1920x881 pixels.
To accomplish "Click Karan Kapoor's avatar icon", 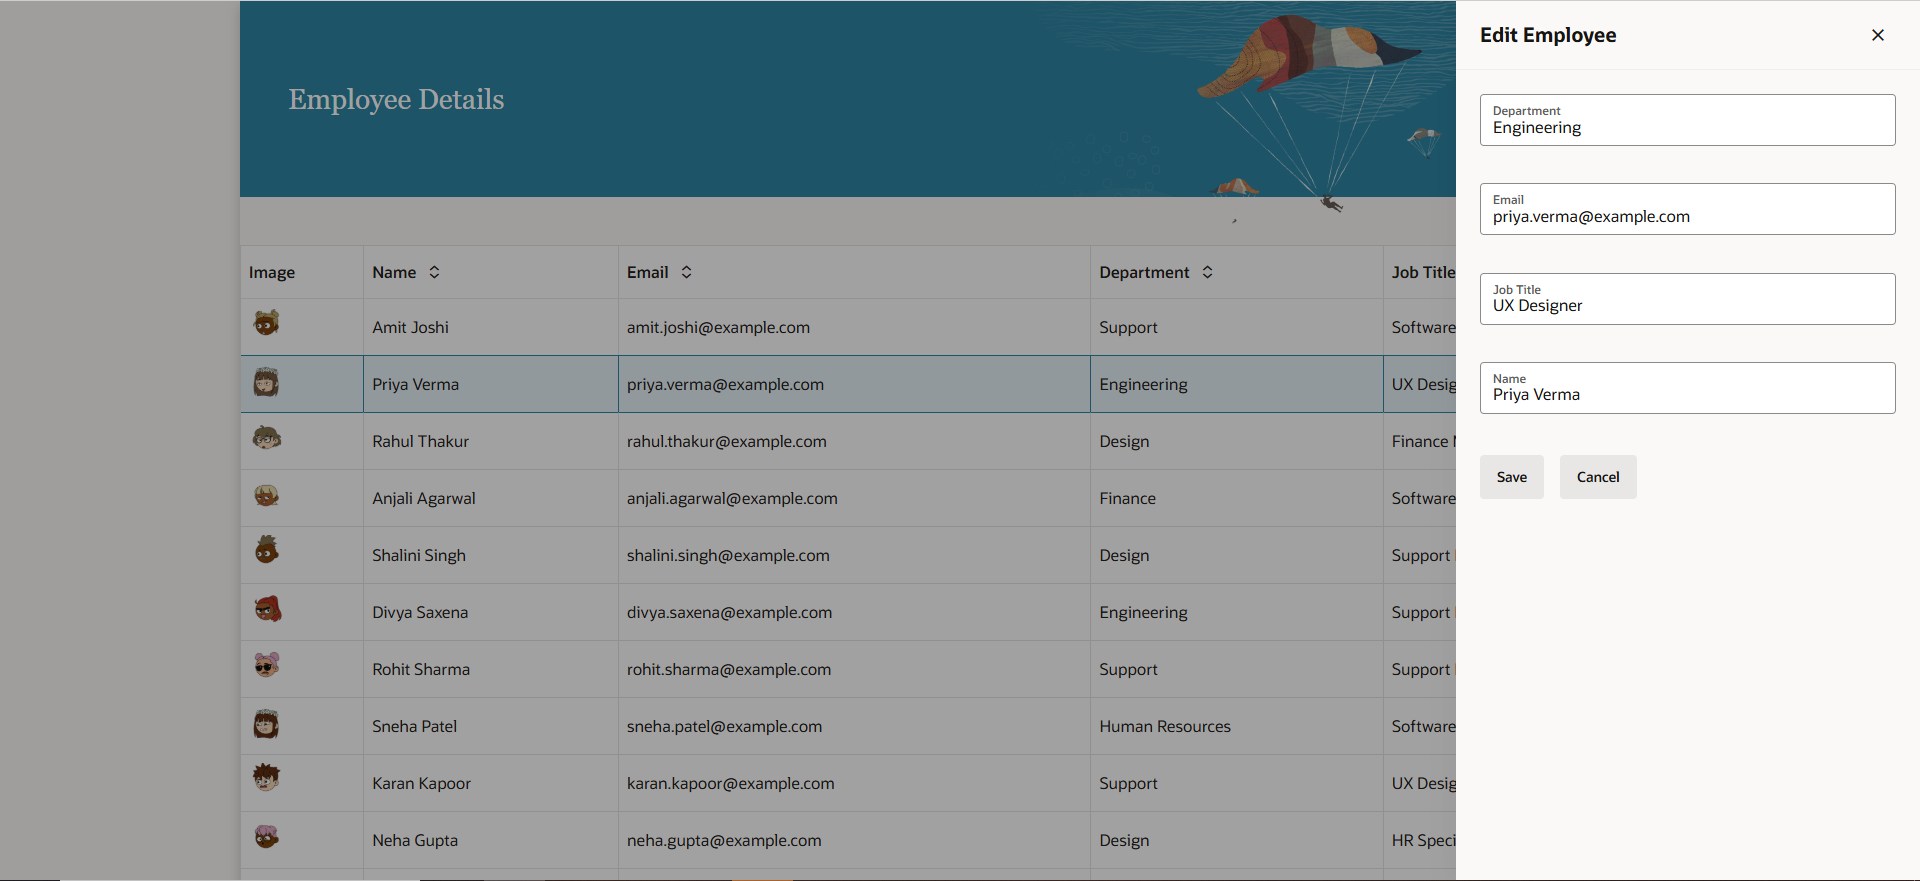I will (x=266, y=778).
